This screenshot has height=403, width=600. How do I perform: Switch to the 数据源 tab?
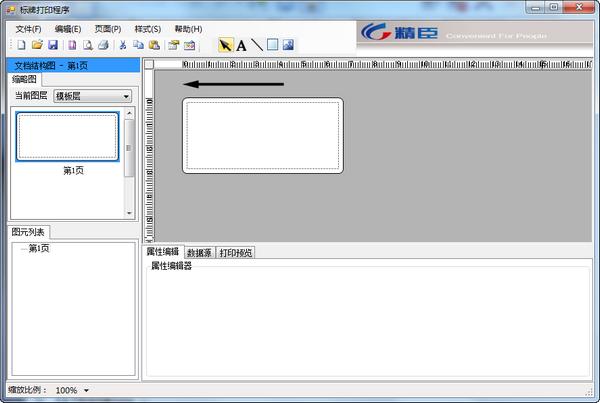point(199,253)
